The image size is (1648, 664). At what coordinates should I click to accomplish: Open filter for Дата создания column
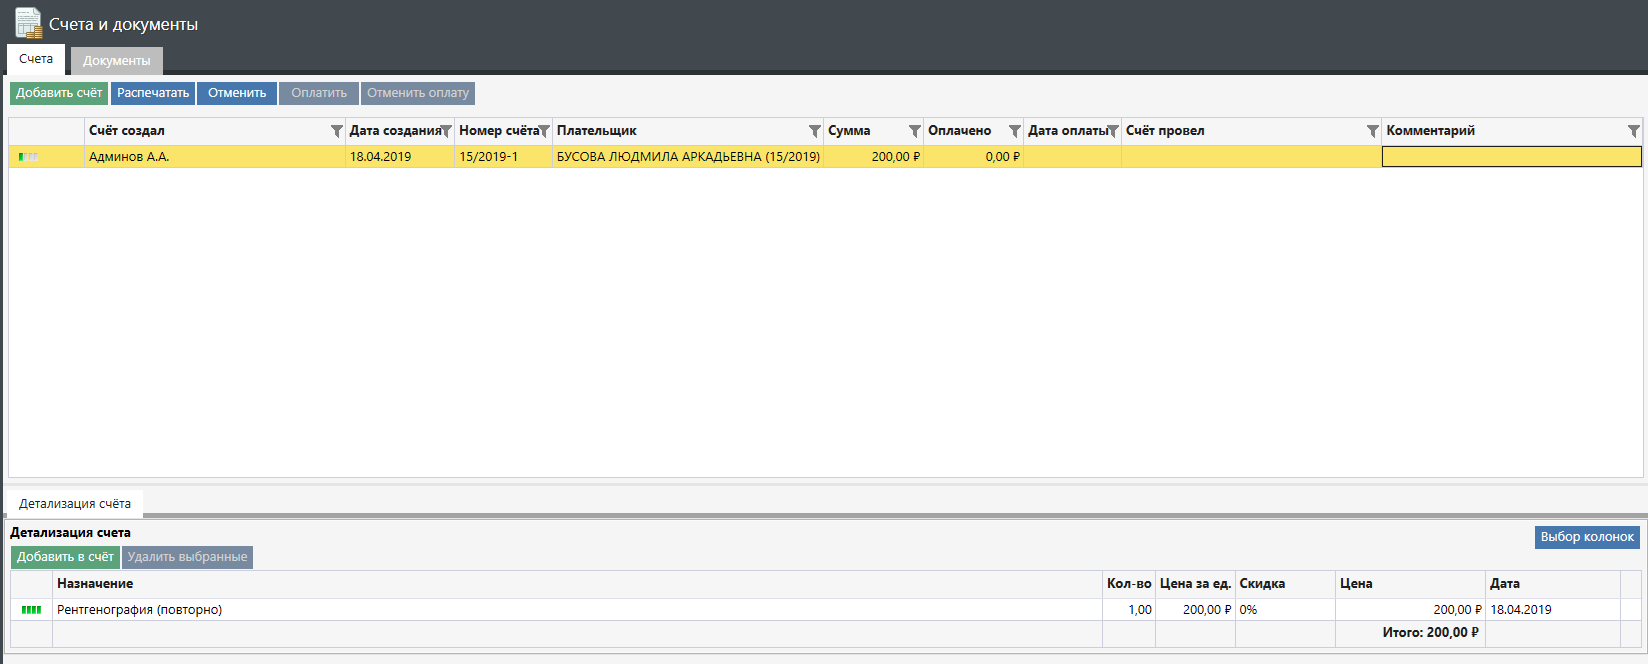coord(446,131)
